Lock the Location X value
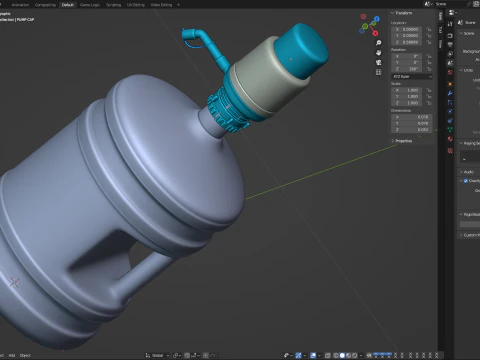Screen dimensions: 480x360 click(x=429, y=29)
